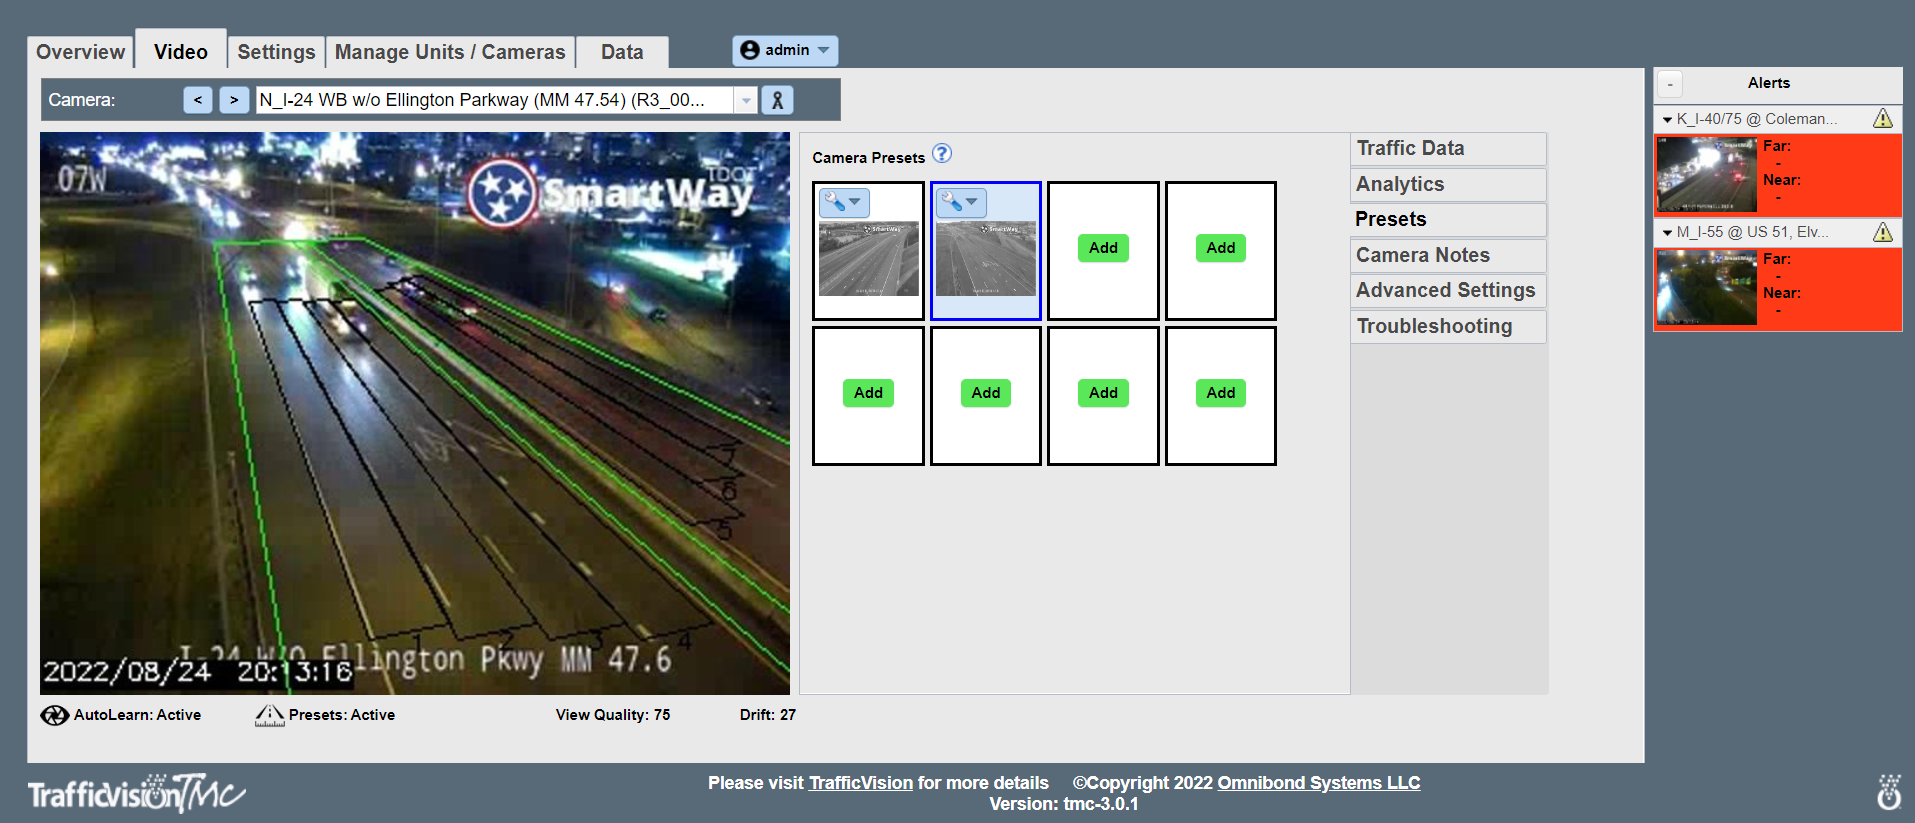Open the Omnibond Systems LLC link
The width and height of the screenshot is (1915, 823).
[x=1318, y=783]
